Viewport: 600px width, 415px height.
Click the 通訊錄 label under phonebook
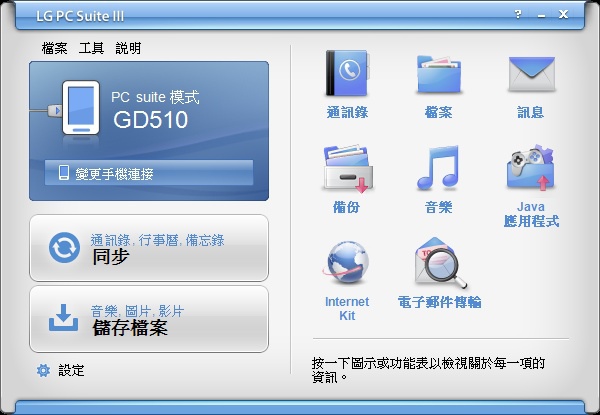click(x=347, y=112)
